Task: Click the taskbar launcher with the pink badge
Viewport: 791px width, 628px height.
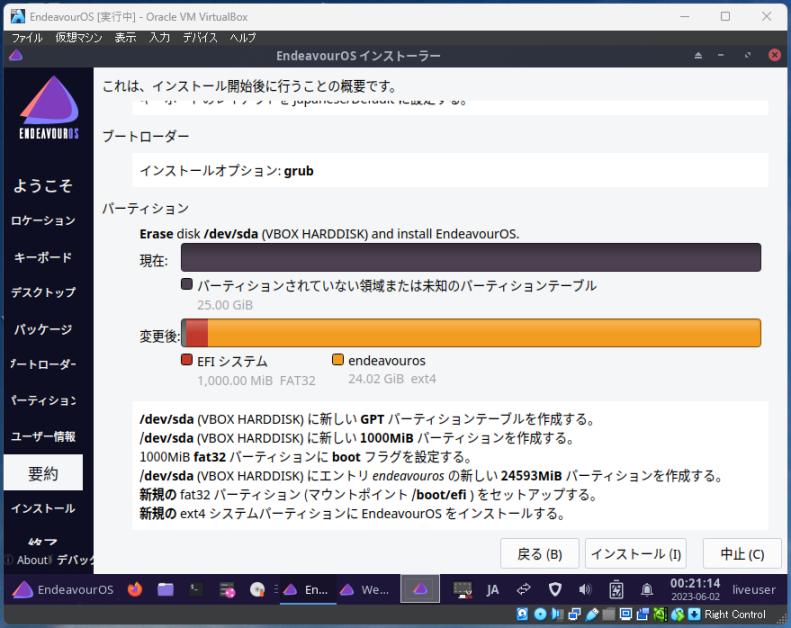Action: tap(227, 589)
